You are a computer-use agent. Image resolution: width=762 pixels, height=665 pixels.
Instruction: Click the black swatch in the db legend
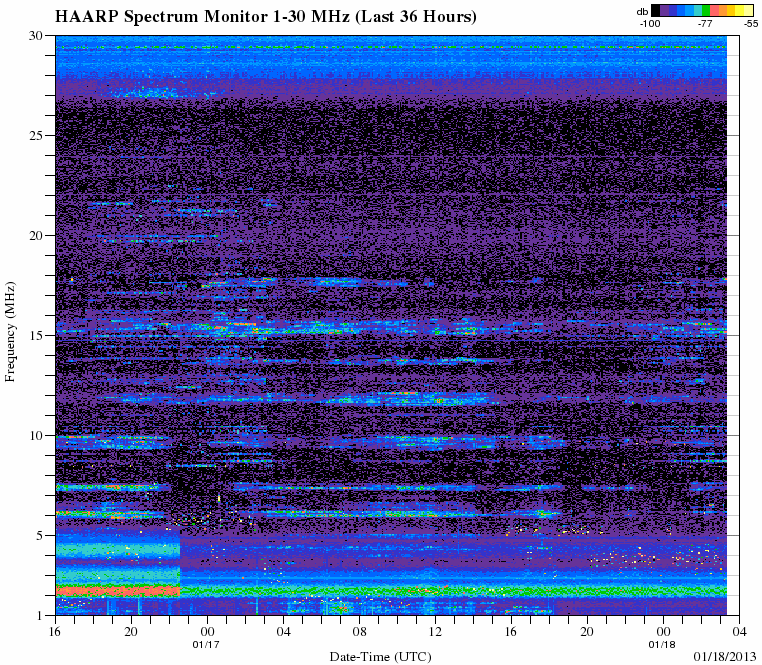point(656,10)
